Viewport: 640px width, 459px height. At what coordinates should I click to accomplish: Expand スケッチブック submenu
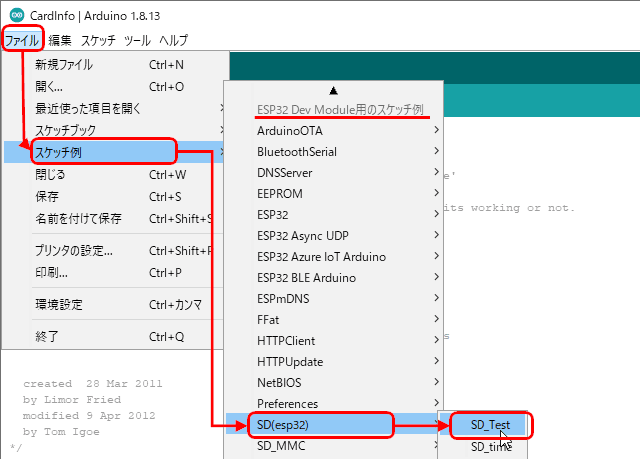113,131
